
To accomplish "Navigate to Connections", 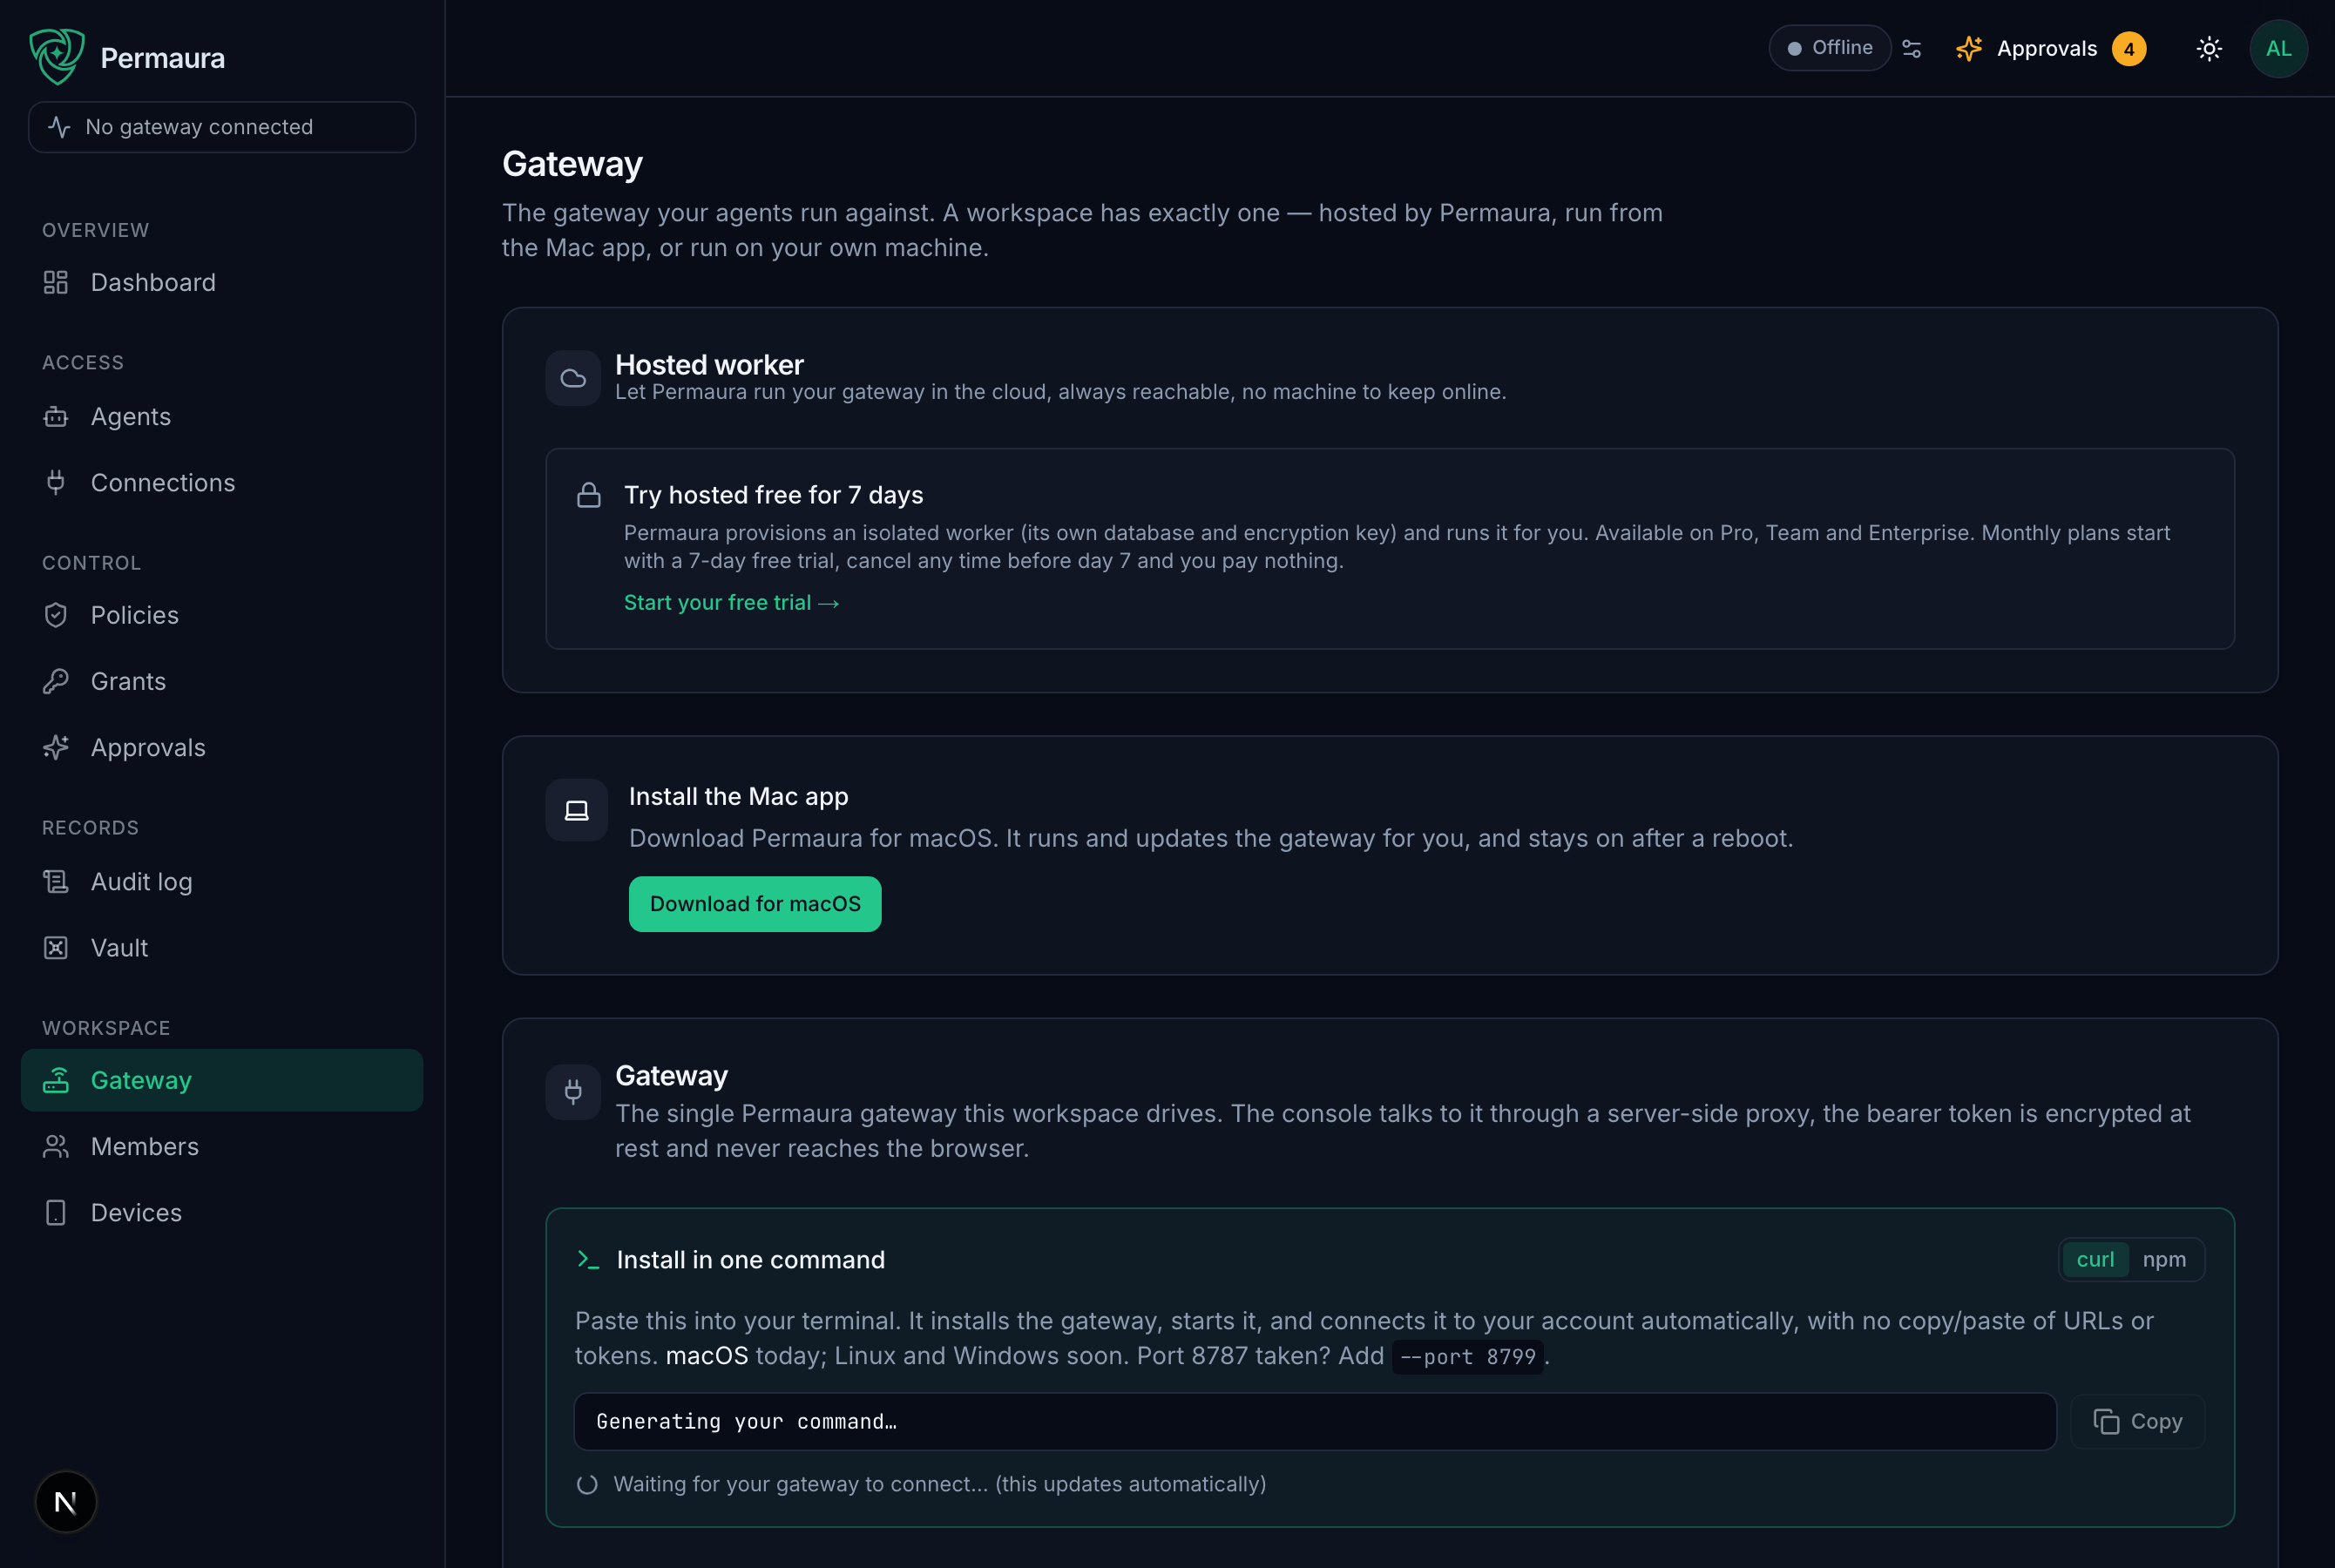I will coord(222,483).
